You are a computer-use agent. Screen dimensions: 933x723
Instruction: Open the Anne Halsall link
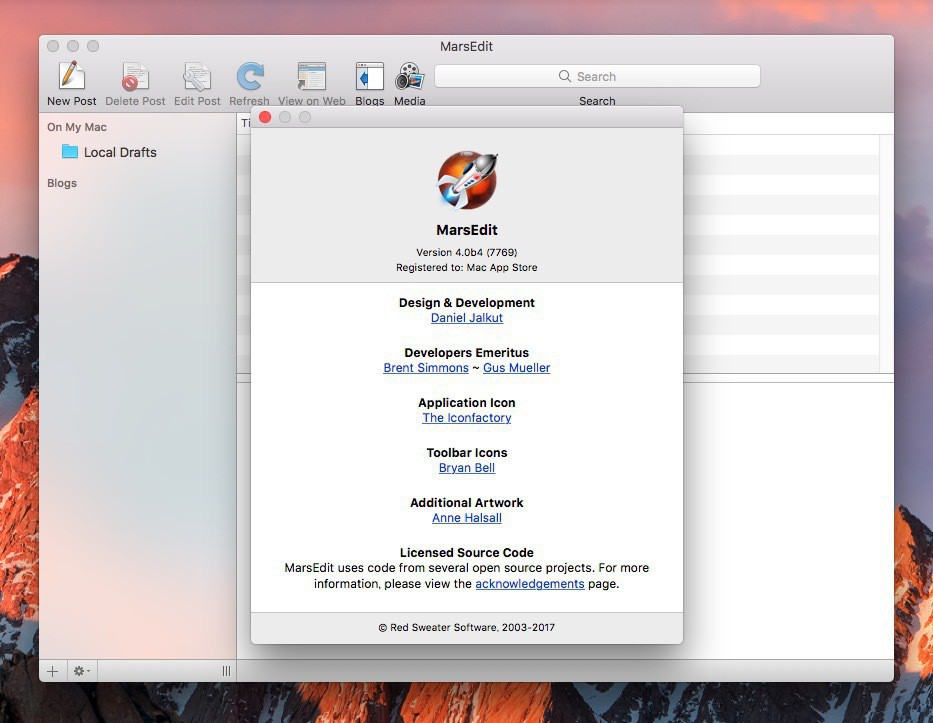coord(467,518)
